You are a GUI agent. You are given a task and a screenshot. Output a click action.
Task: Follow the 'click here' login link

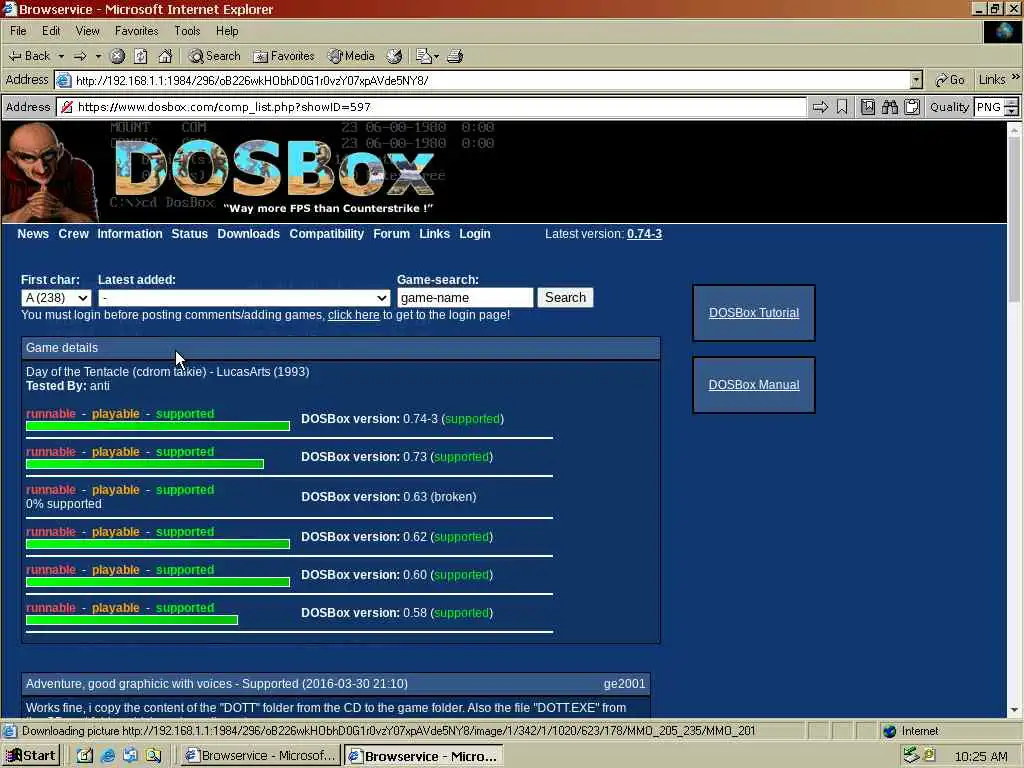[x=353, y=315]
